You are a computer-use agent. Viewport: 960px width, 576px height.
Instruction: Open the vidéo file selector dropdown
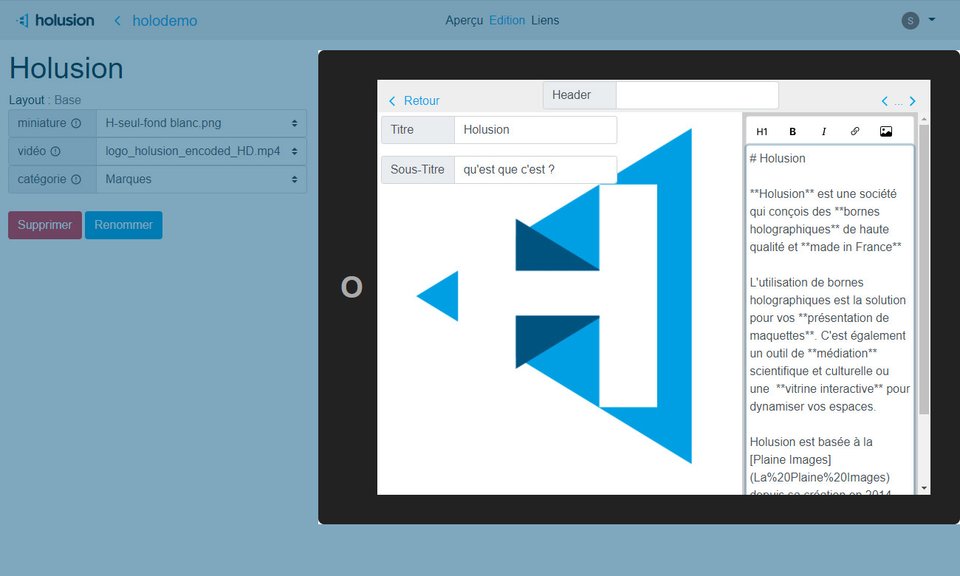(202, 151)
